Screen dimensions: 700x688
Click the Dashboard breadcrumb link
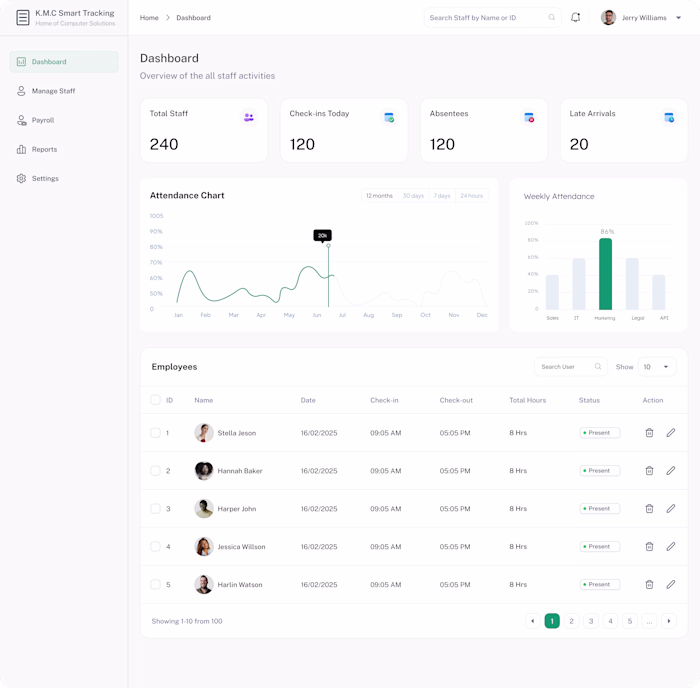[x=193, y=18]
